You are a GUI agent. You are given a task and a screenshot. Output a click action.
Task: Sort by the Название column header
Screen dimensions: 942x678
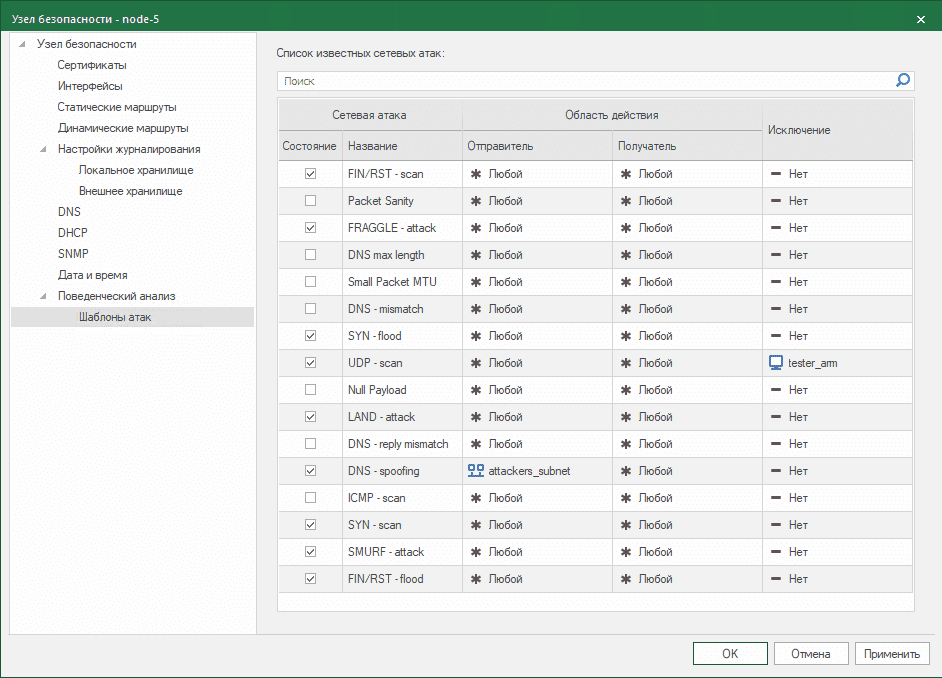(x=372, y=147)
